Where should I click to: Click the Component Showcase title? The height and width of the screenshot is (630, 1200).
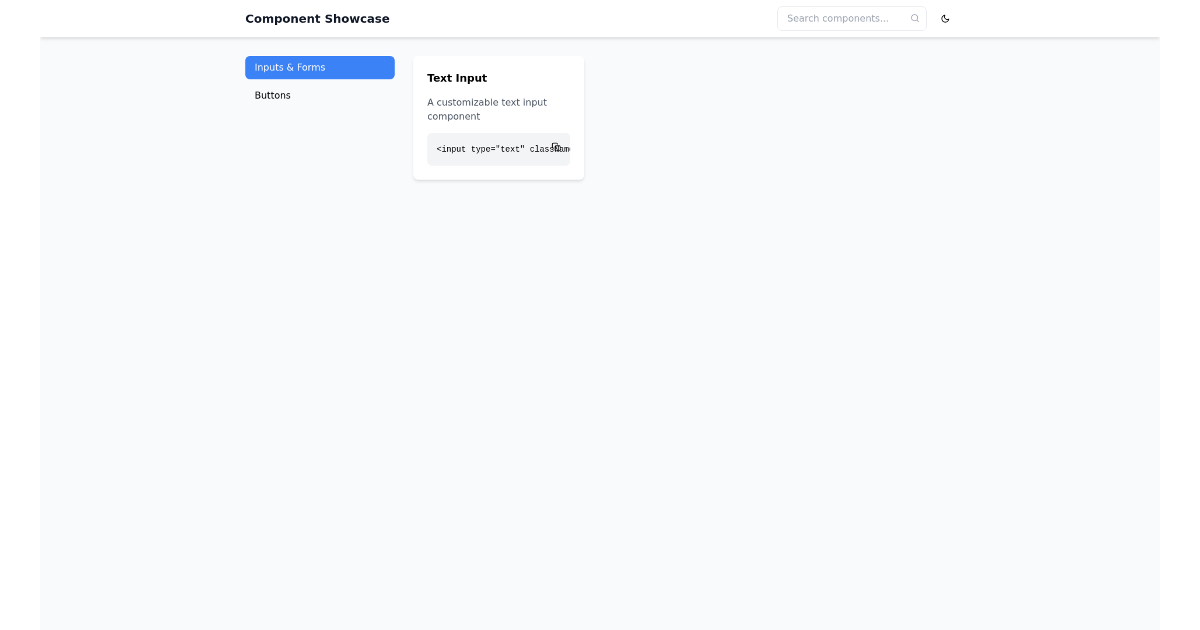click(317, 18)
